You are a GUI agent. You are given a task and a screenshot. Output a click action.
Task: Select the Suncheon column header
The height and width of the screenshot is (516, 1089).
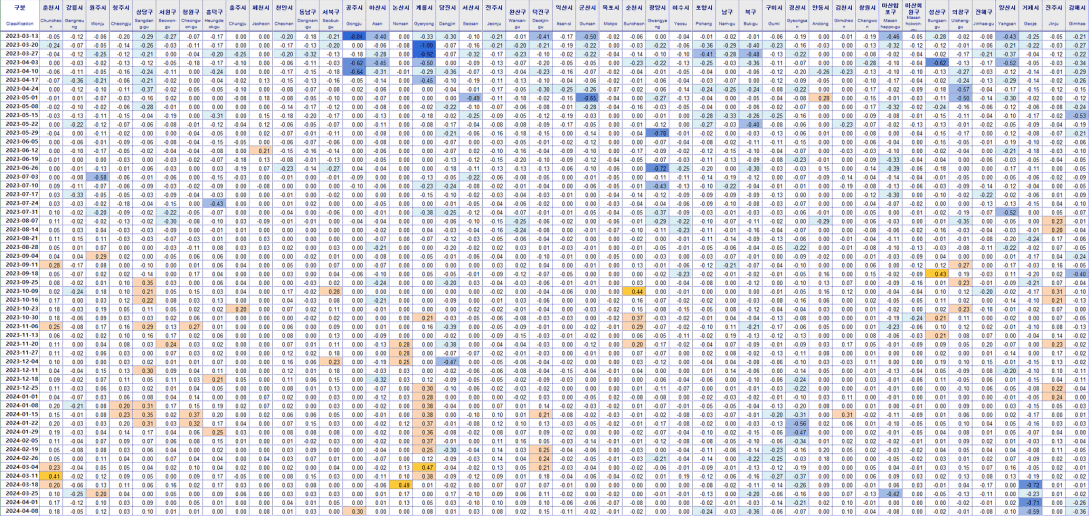click(x=633, y=16)
